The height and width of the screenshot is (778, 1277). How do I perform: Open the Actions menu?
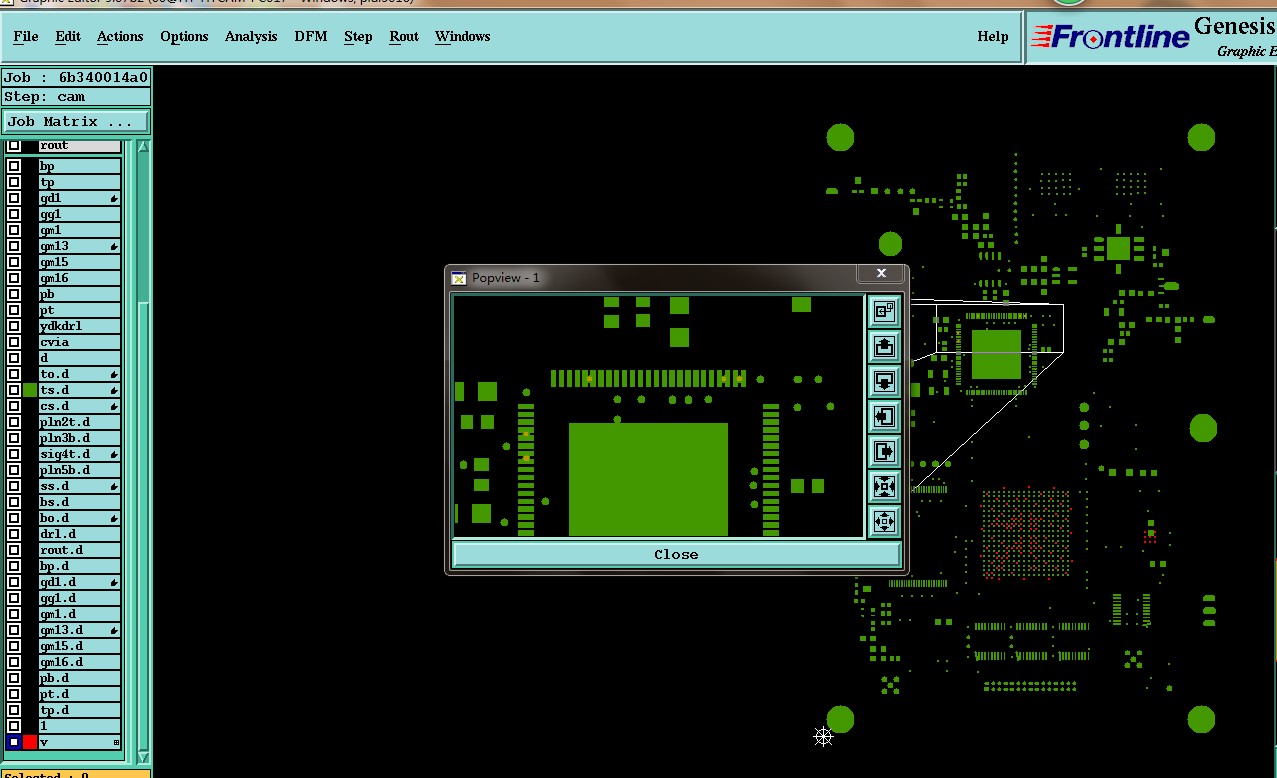(x=120, y=36)
